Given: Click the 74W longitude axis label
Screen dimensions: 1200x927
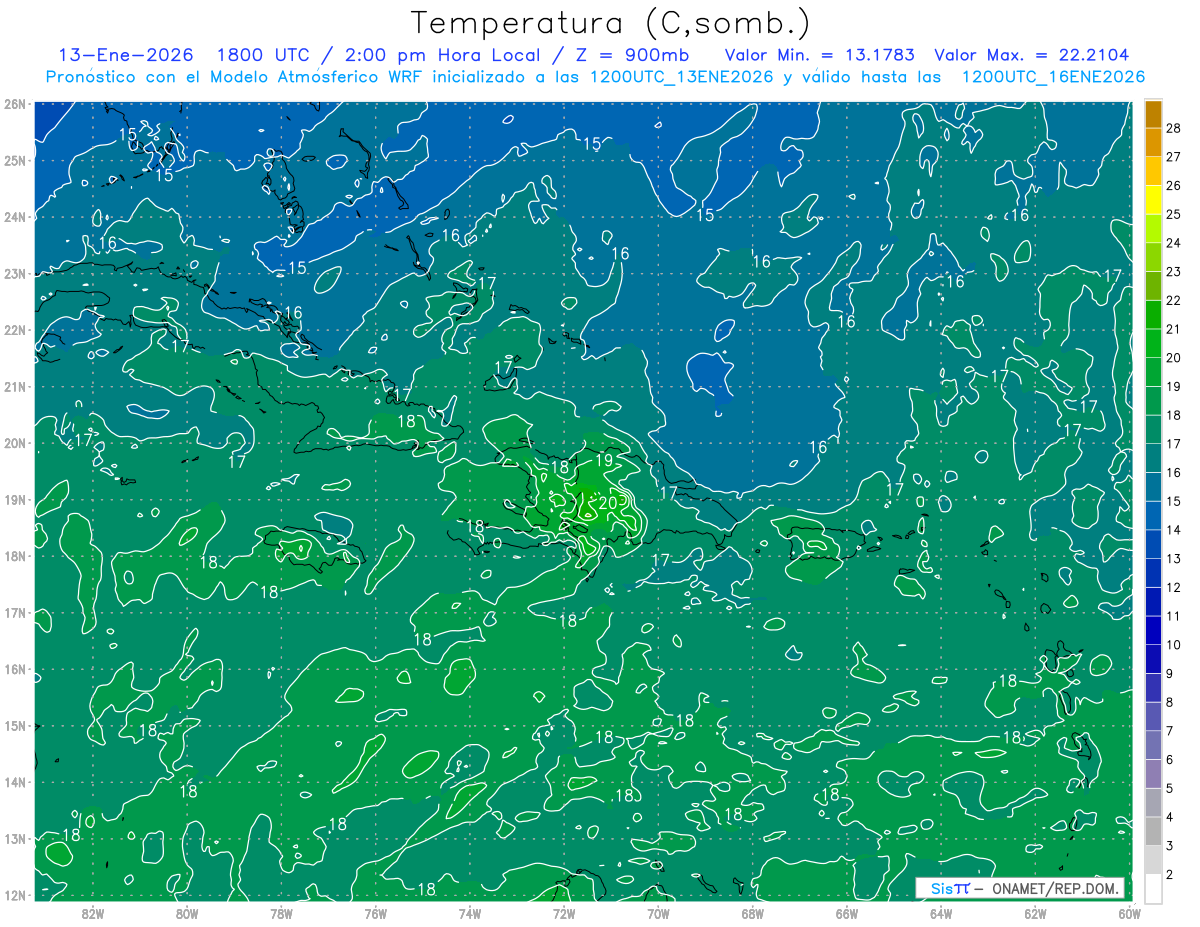Looking at the screenshot, I should [470, 913].
